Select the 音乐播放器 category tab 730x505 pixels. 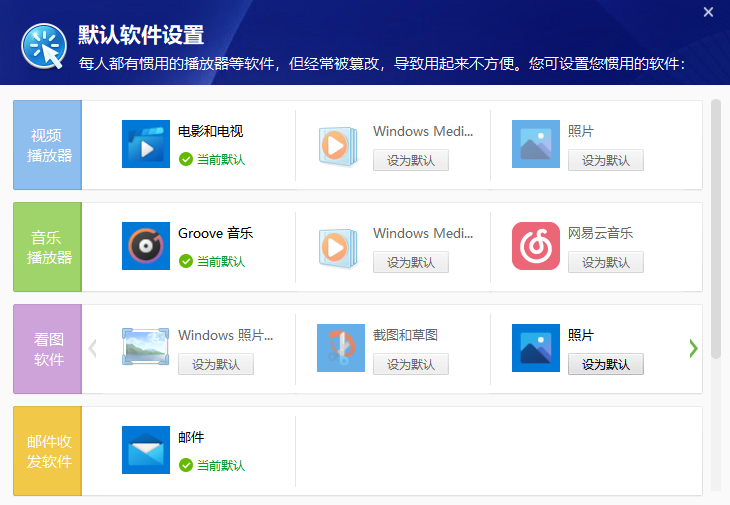[47, 247]
